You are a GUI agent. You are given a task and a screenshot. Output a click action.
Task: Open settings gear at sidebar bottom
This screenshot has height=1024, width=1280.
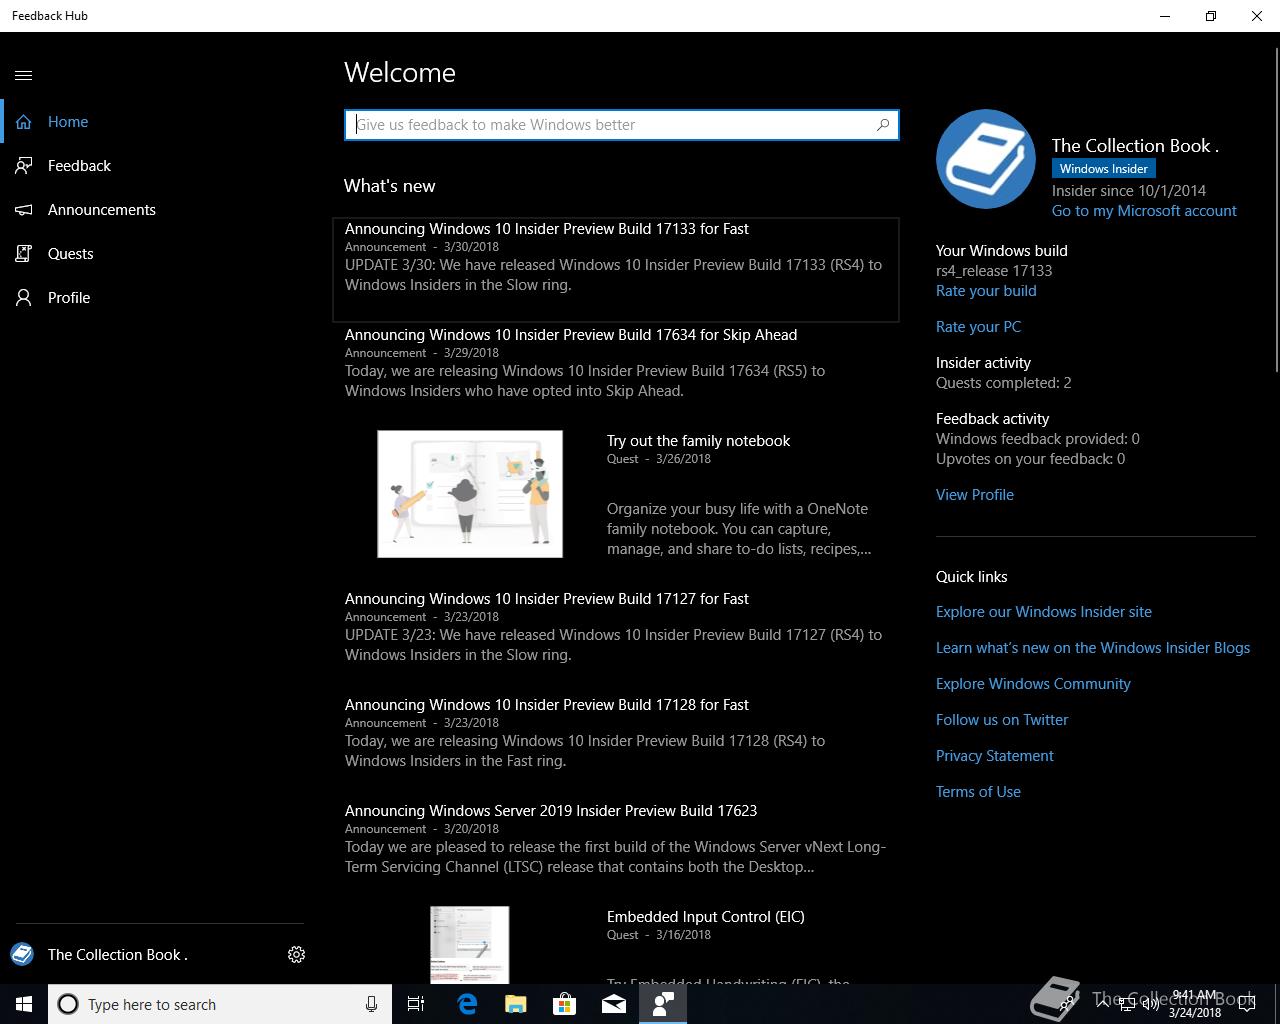296,955
